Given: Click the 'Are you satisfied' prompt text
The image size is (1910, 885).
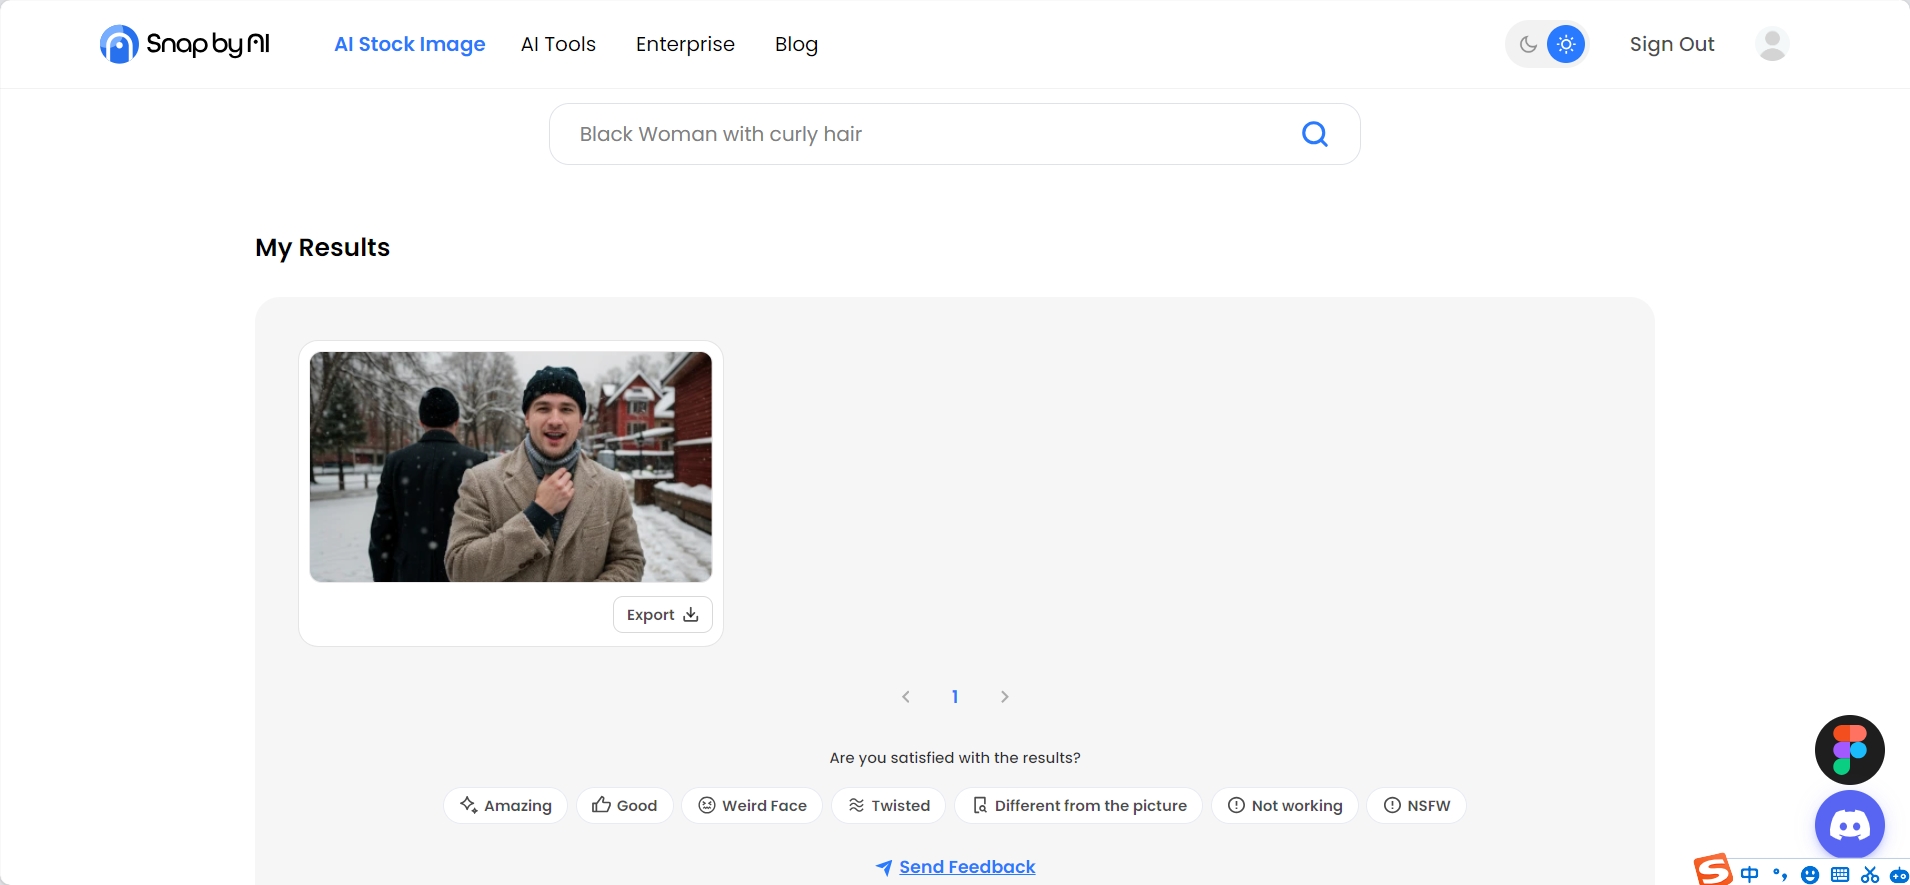Looking at the screenshot, I should pyautogui.click(x=955, y=758).
